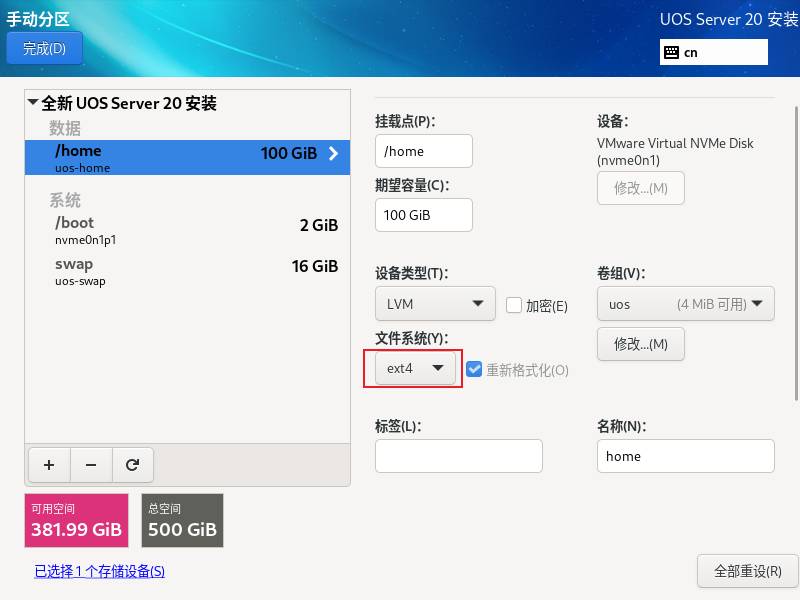The width and height of the screenshot is (800, 600).
Task: Click the keyboard layout icon beside cn
Action: click(x=671, y=52)
